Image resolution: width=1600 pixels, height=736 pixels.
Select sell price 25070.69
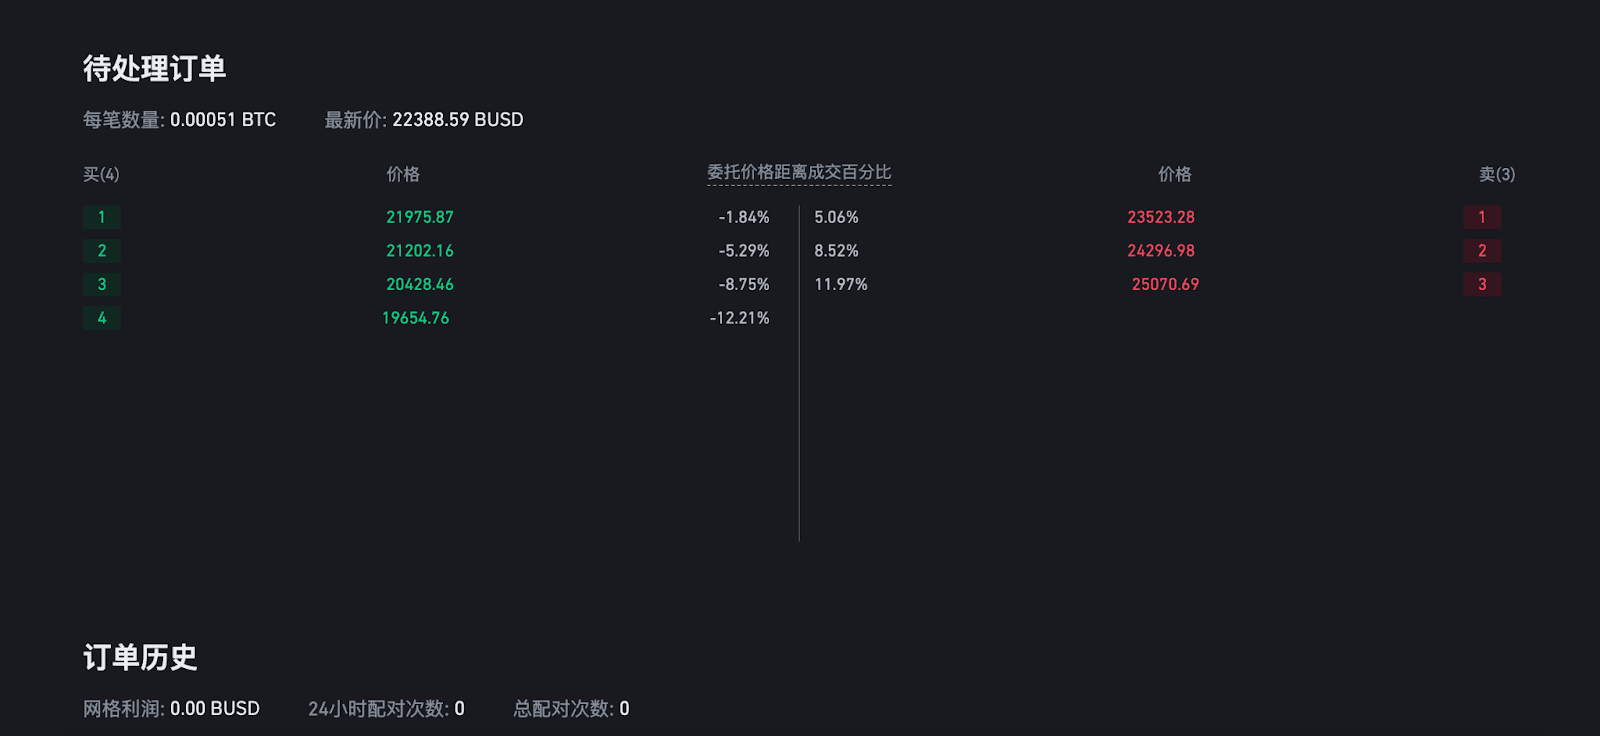pos(1165,284)
